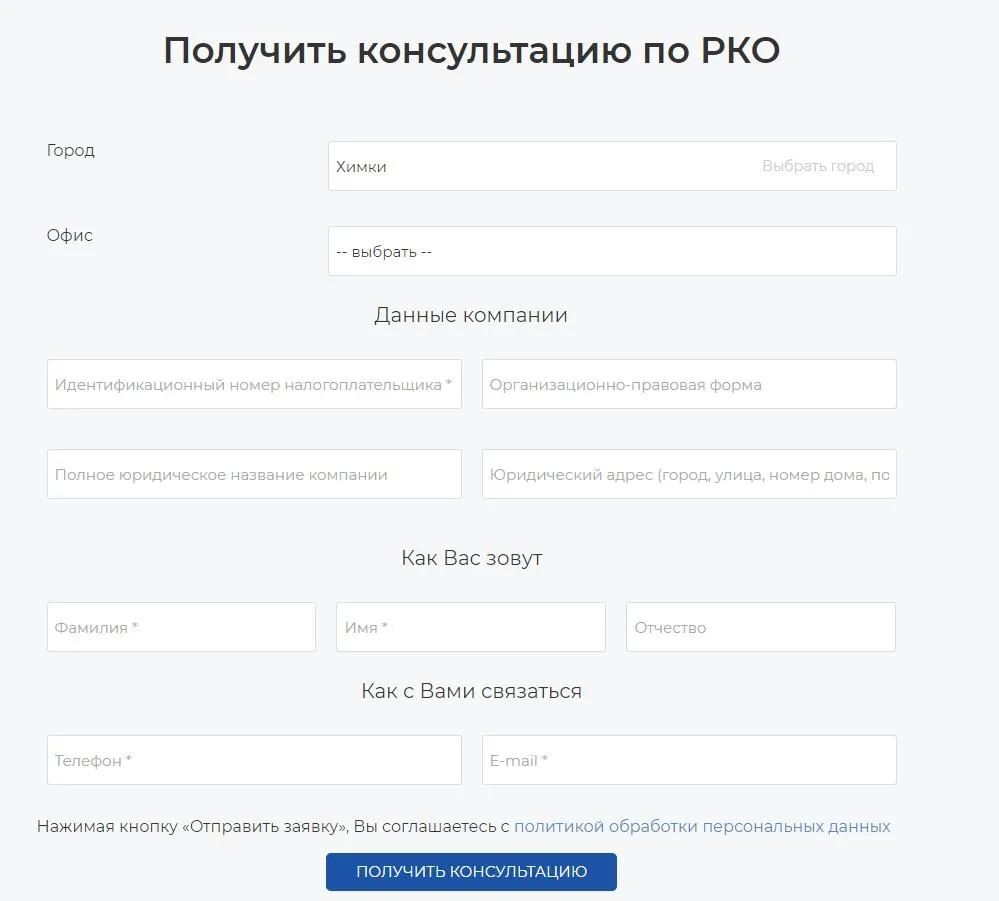Click the Данные компании section heading
This screenshot has height=901, width=999.
(470, 315)
